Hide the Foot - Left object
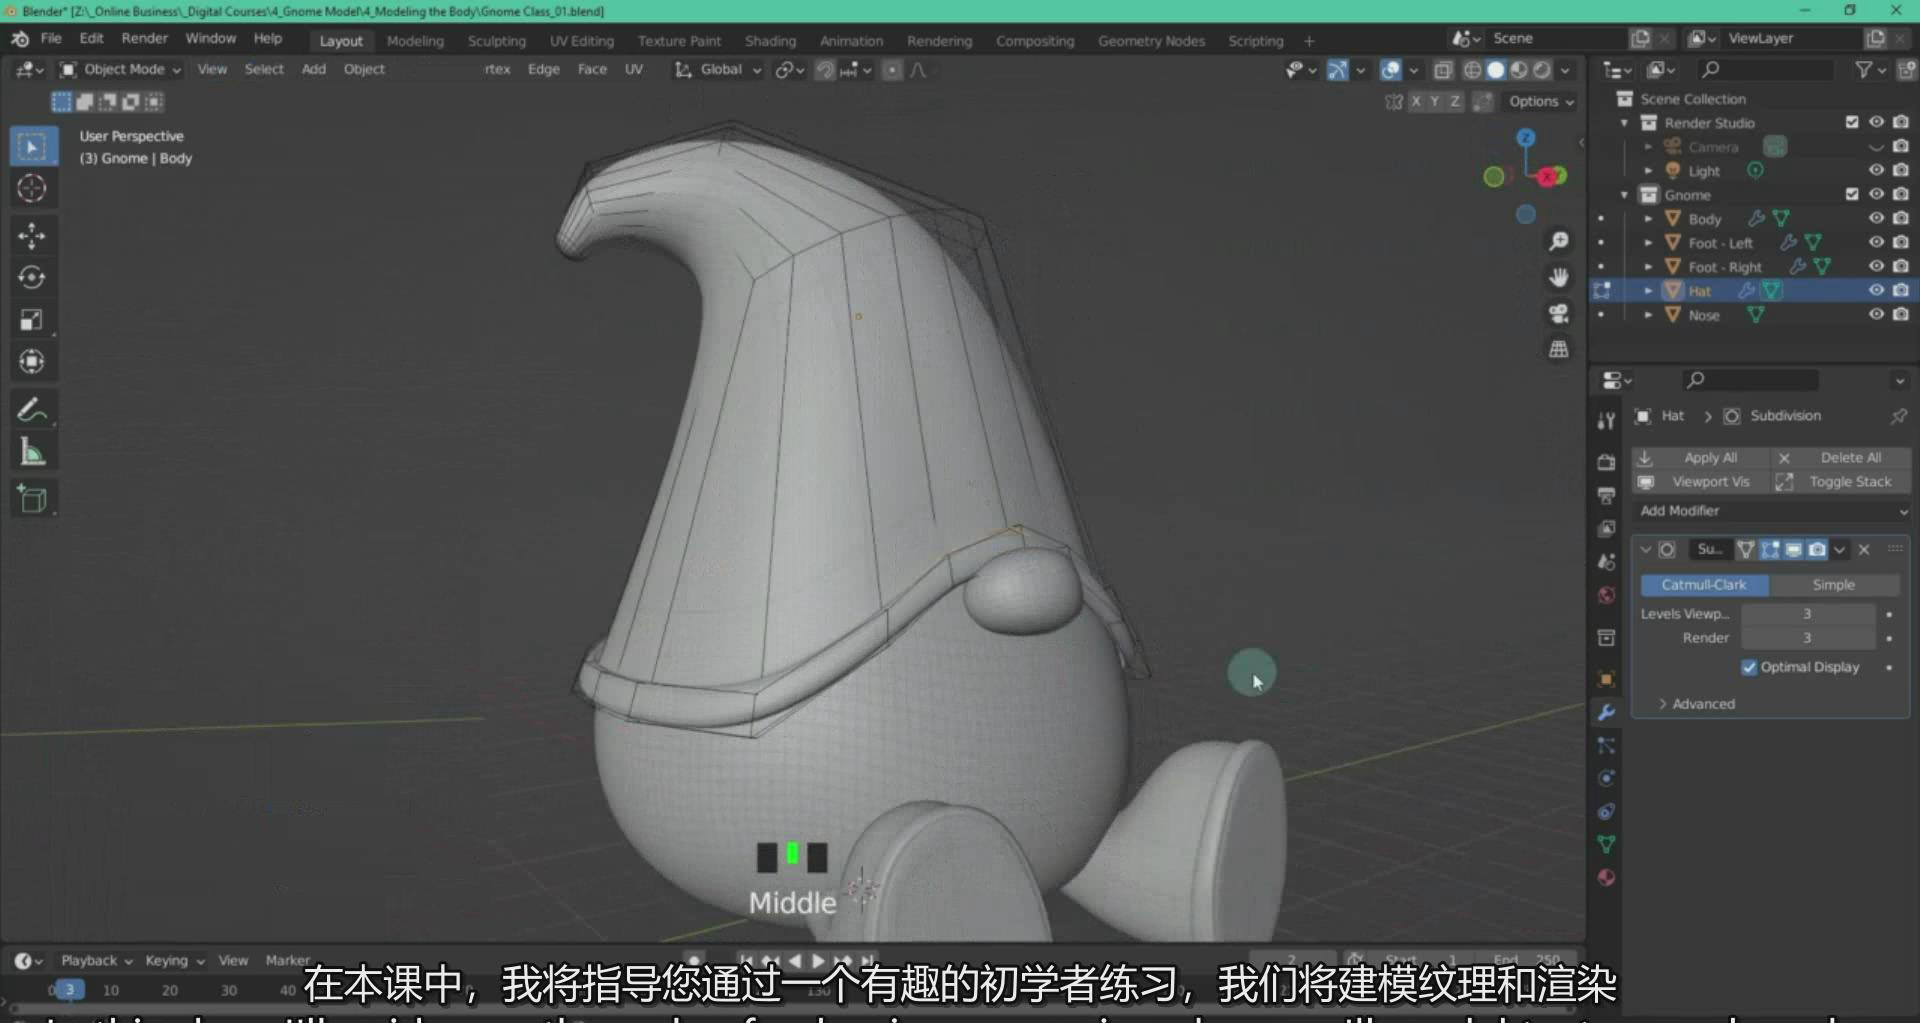The image size is (1920, 1023). pyautogui.click(x=1876, y=242)
